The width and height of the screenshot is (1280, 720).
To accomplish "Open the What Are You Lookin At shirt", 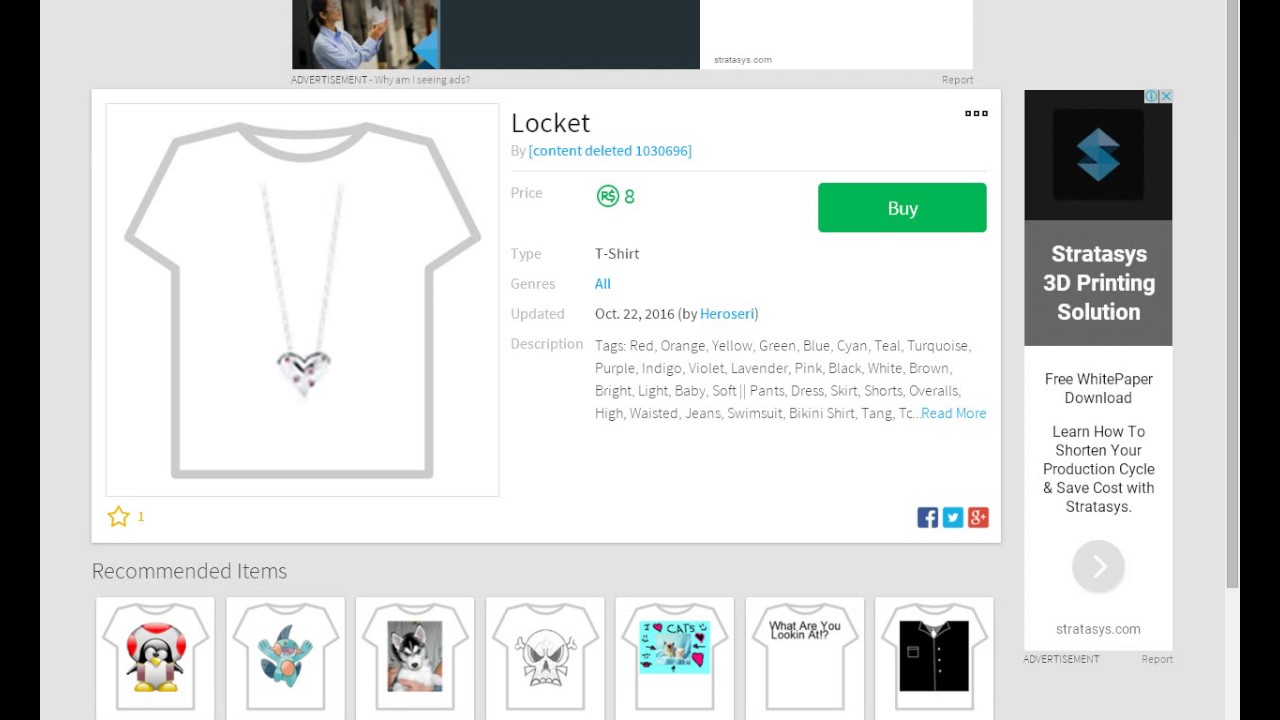I will pyautogui.click(x=805, y=657).
